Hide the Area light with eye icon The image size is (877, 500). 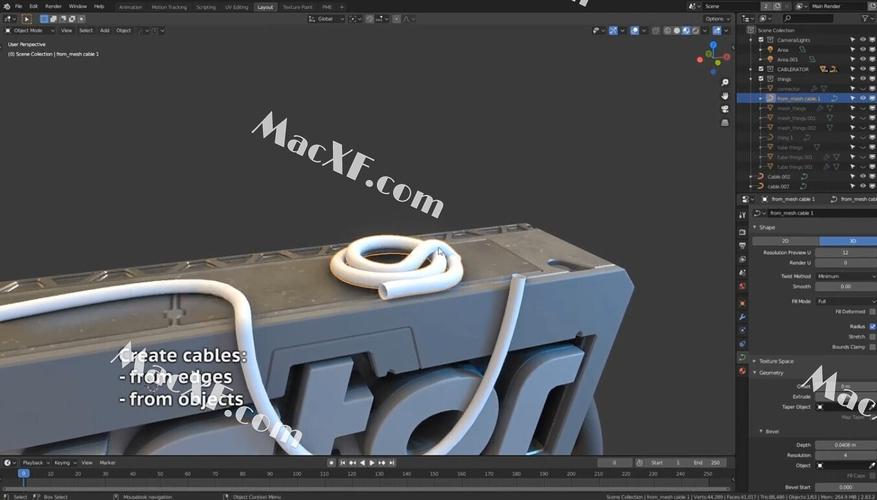(x=862, y=50)
